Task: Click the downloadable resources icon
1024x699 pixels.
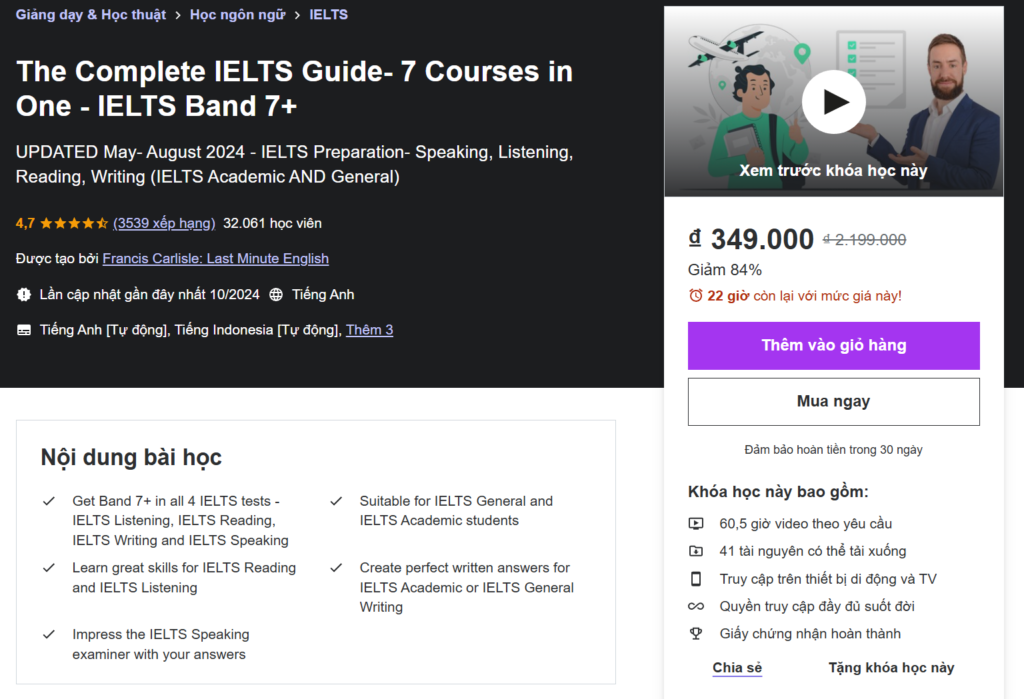Action: 697,551
